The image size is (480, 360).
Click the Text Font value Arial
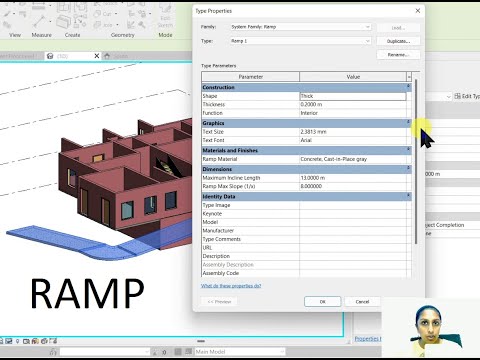click(353, 140)
